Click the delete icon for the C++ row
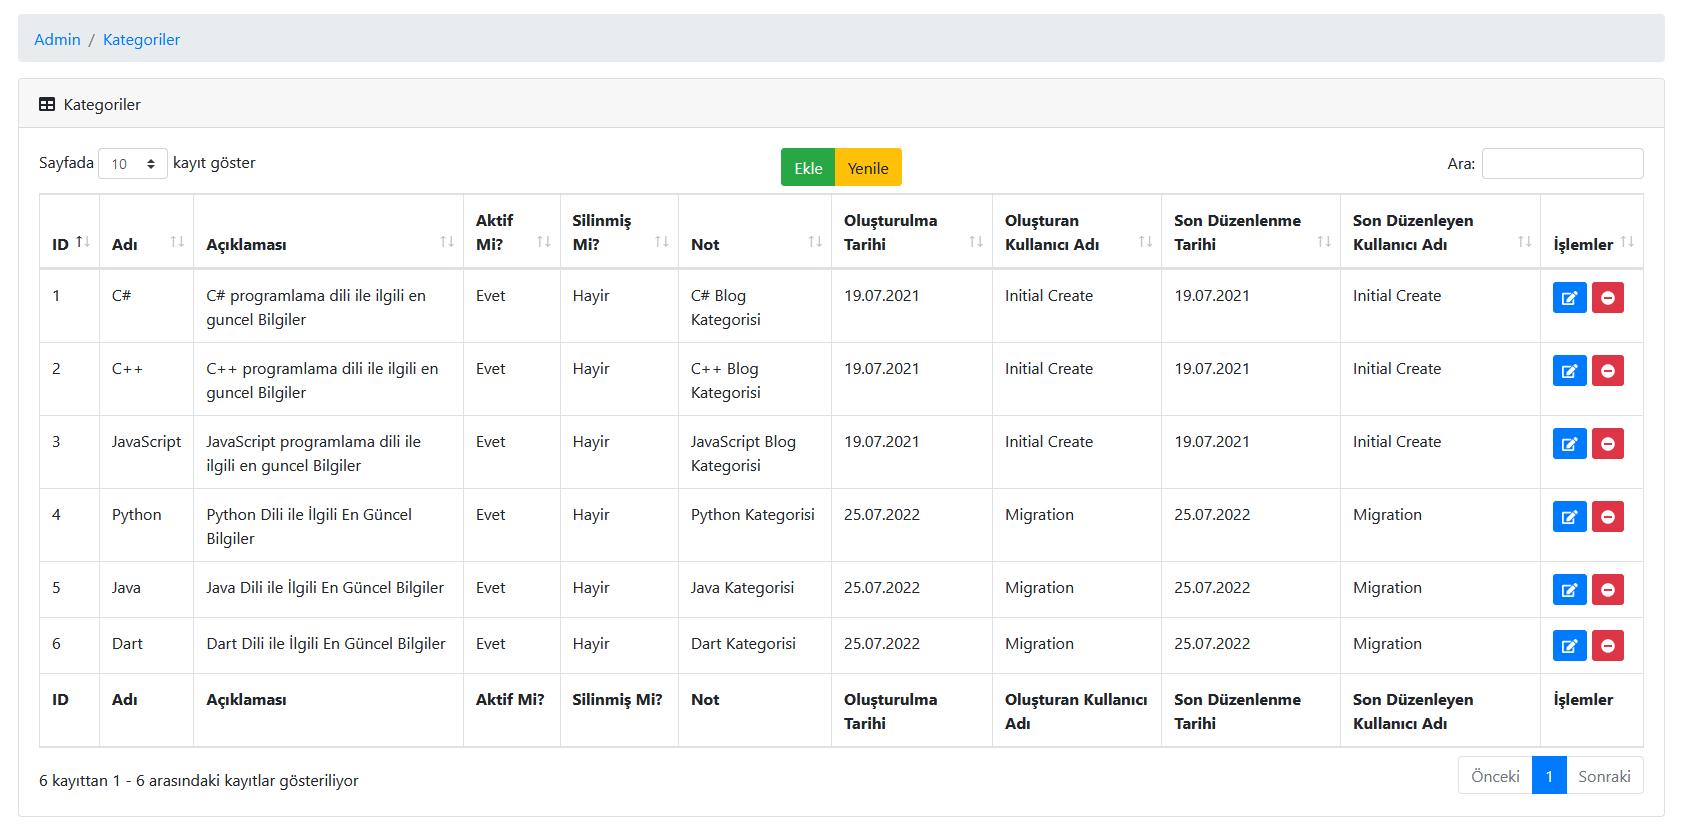1682x824 pixels. tap(1607, 370)
